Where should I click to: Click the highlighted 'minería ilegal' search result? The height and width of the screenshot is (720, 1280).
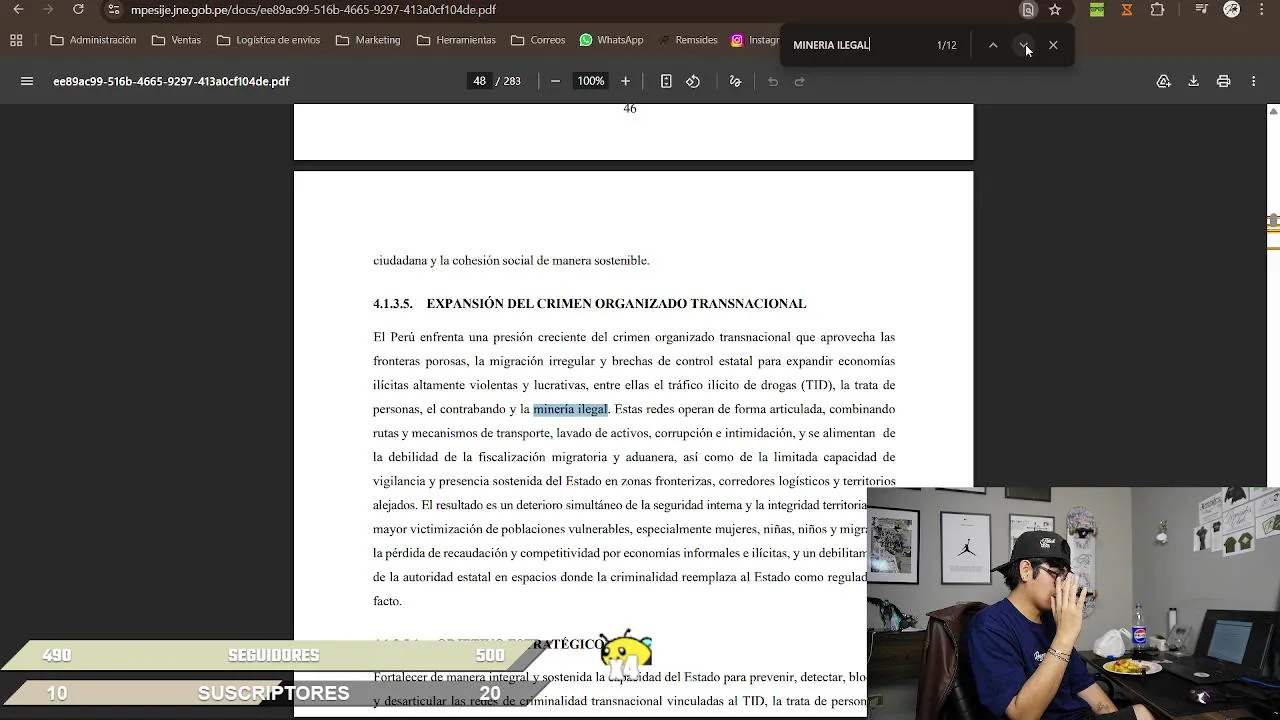click(570, 409)
